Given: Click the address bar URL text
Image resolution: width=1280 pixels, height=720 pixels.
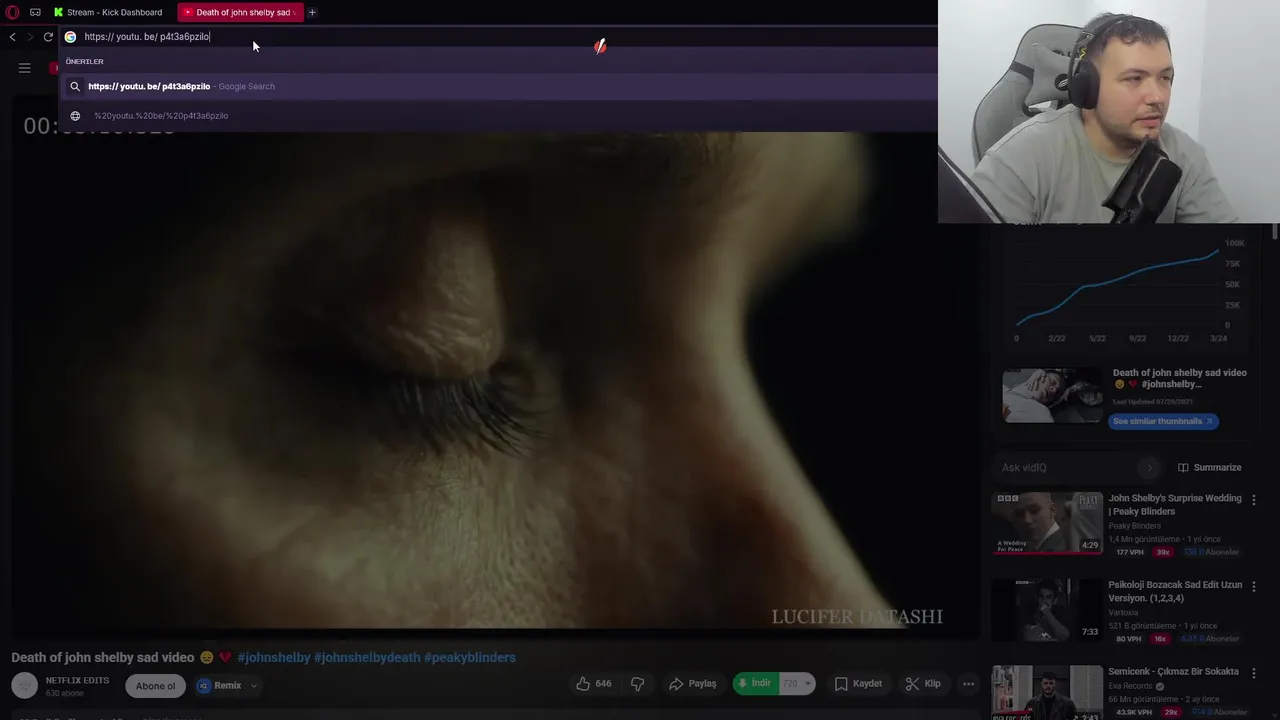Looking at the screenshot, I should (x=147, y=37).
